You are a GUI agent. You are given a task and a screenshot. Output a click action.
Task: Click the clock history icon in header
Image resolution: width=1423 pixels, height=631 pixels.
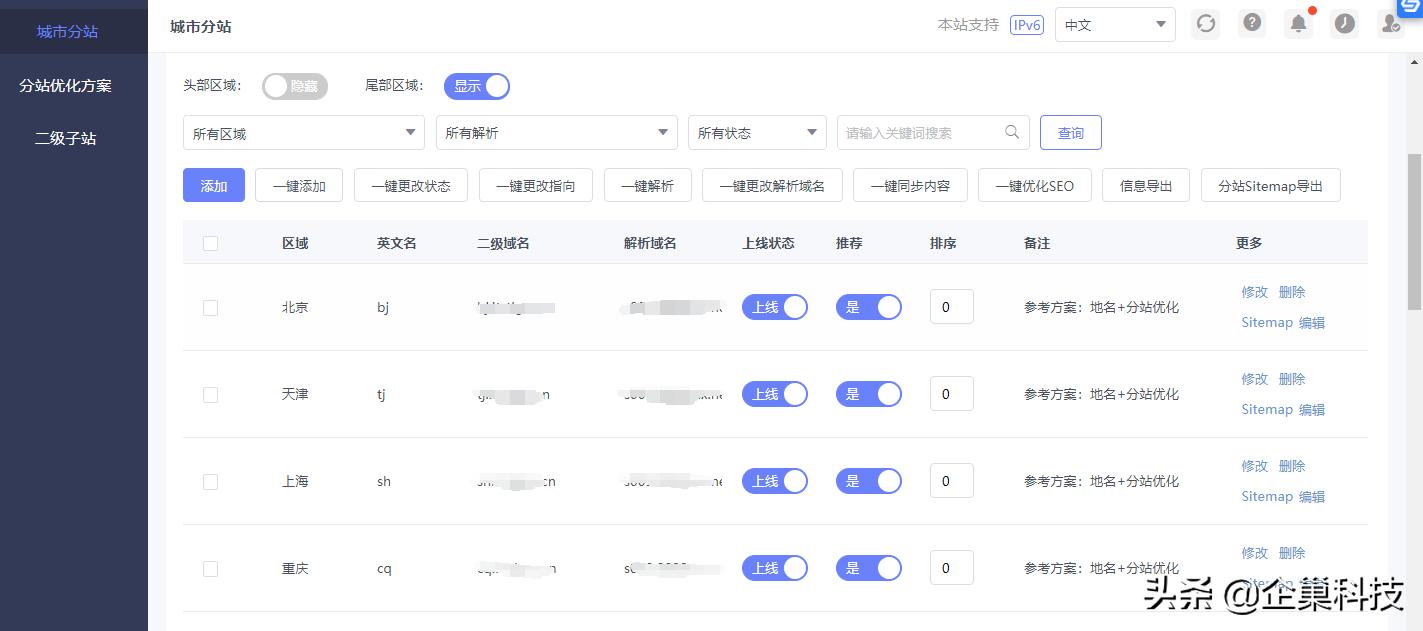pyautogui.click(x=1344, y=23)
